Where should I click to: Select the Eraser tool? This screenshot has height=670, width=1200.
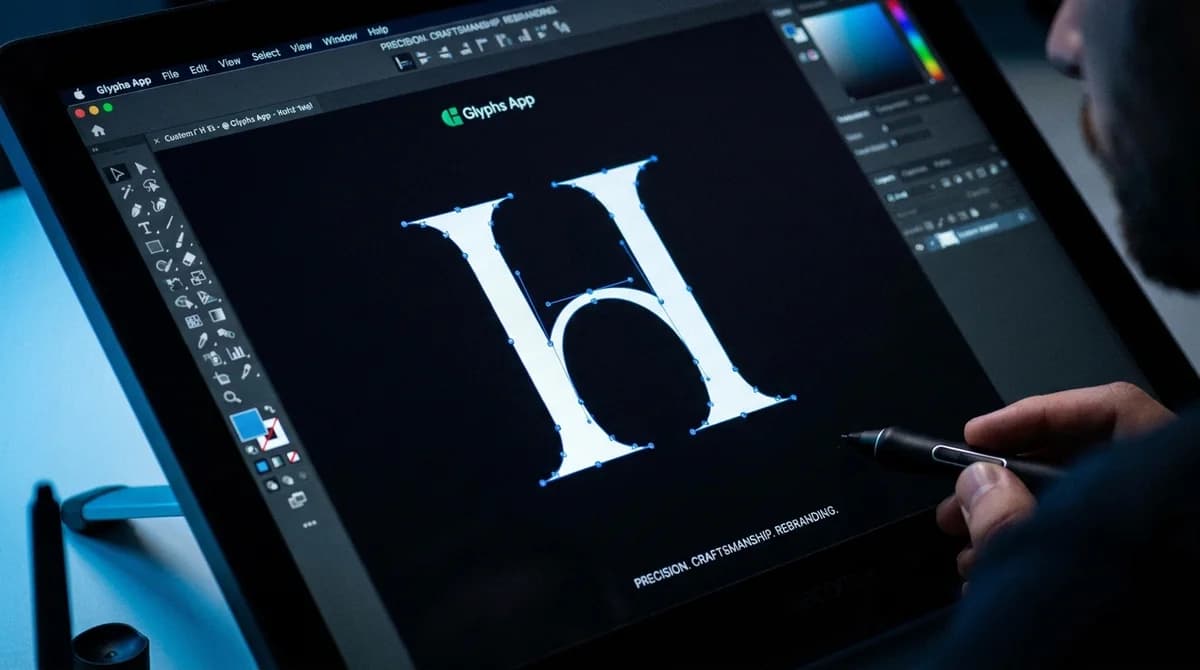coord(189,258)
